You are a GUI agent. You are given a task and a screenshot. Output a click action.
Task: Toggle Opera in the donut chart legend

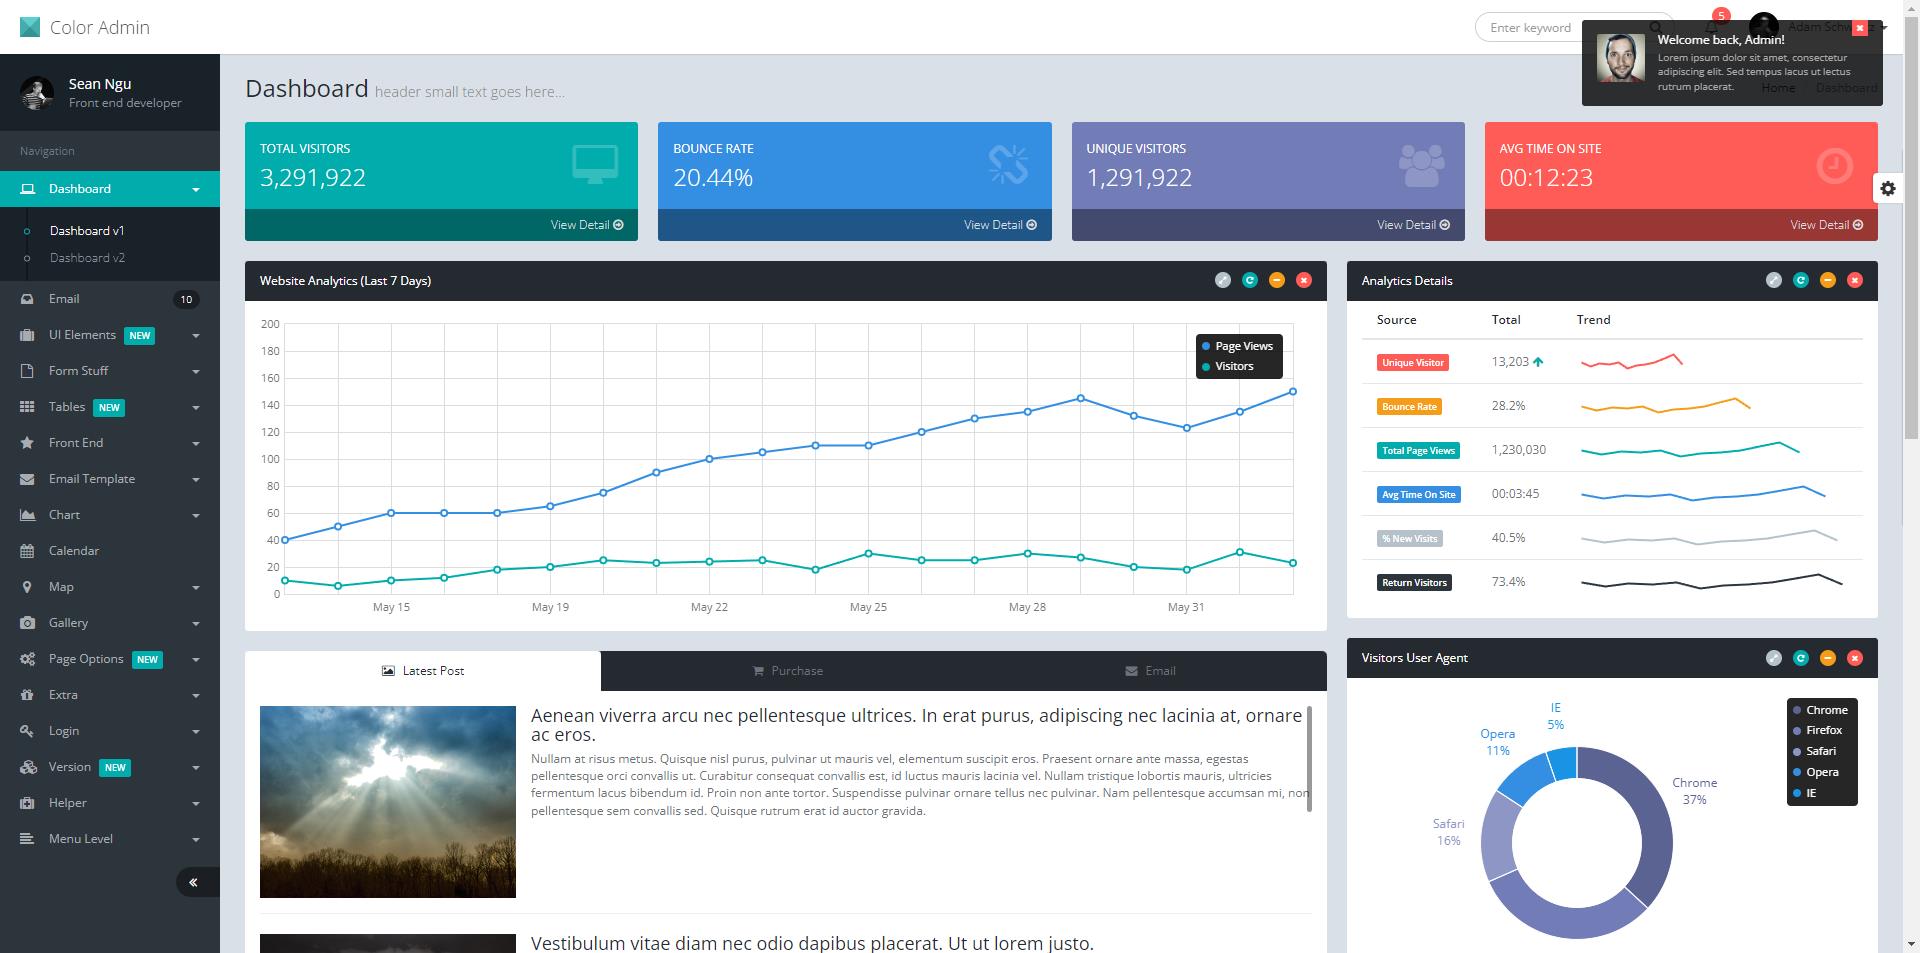pos(1815,772)
